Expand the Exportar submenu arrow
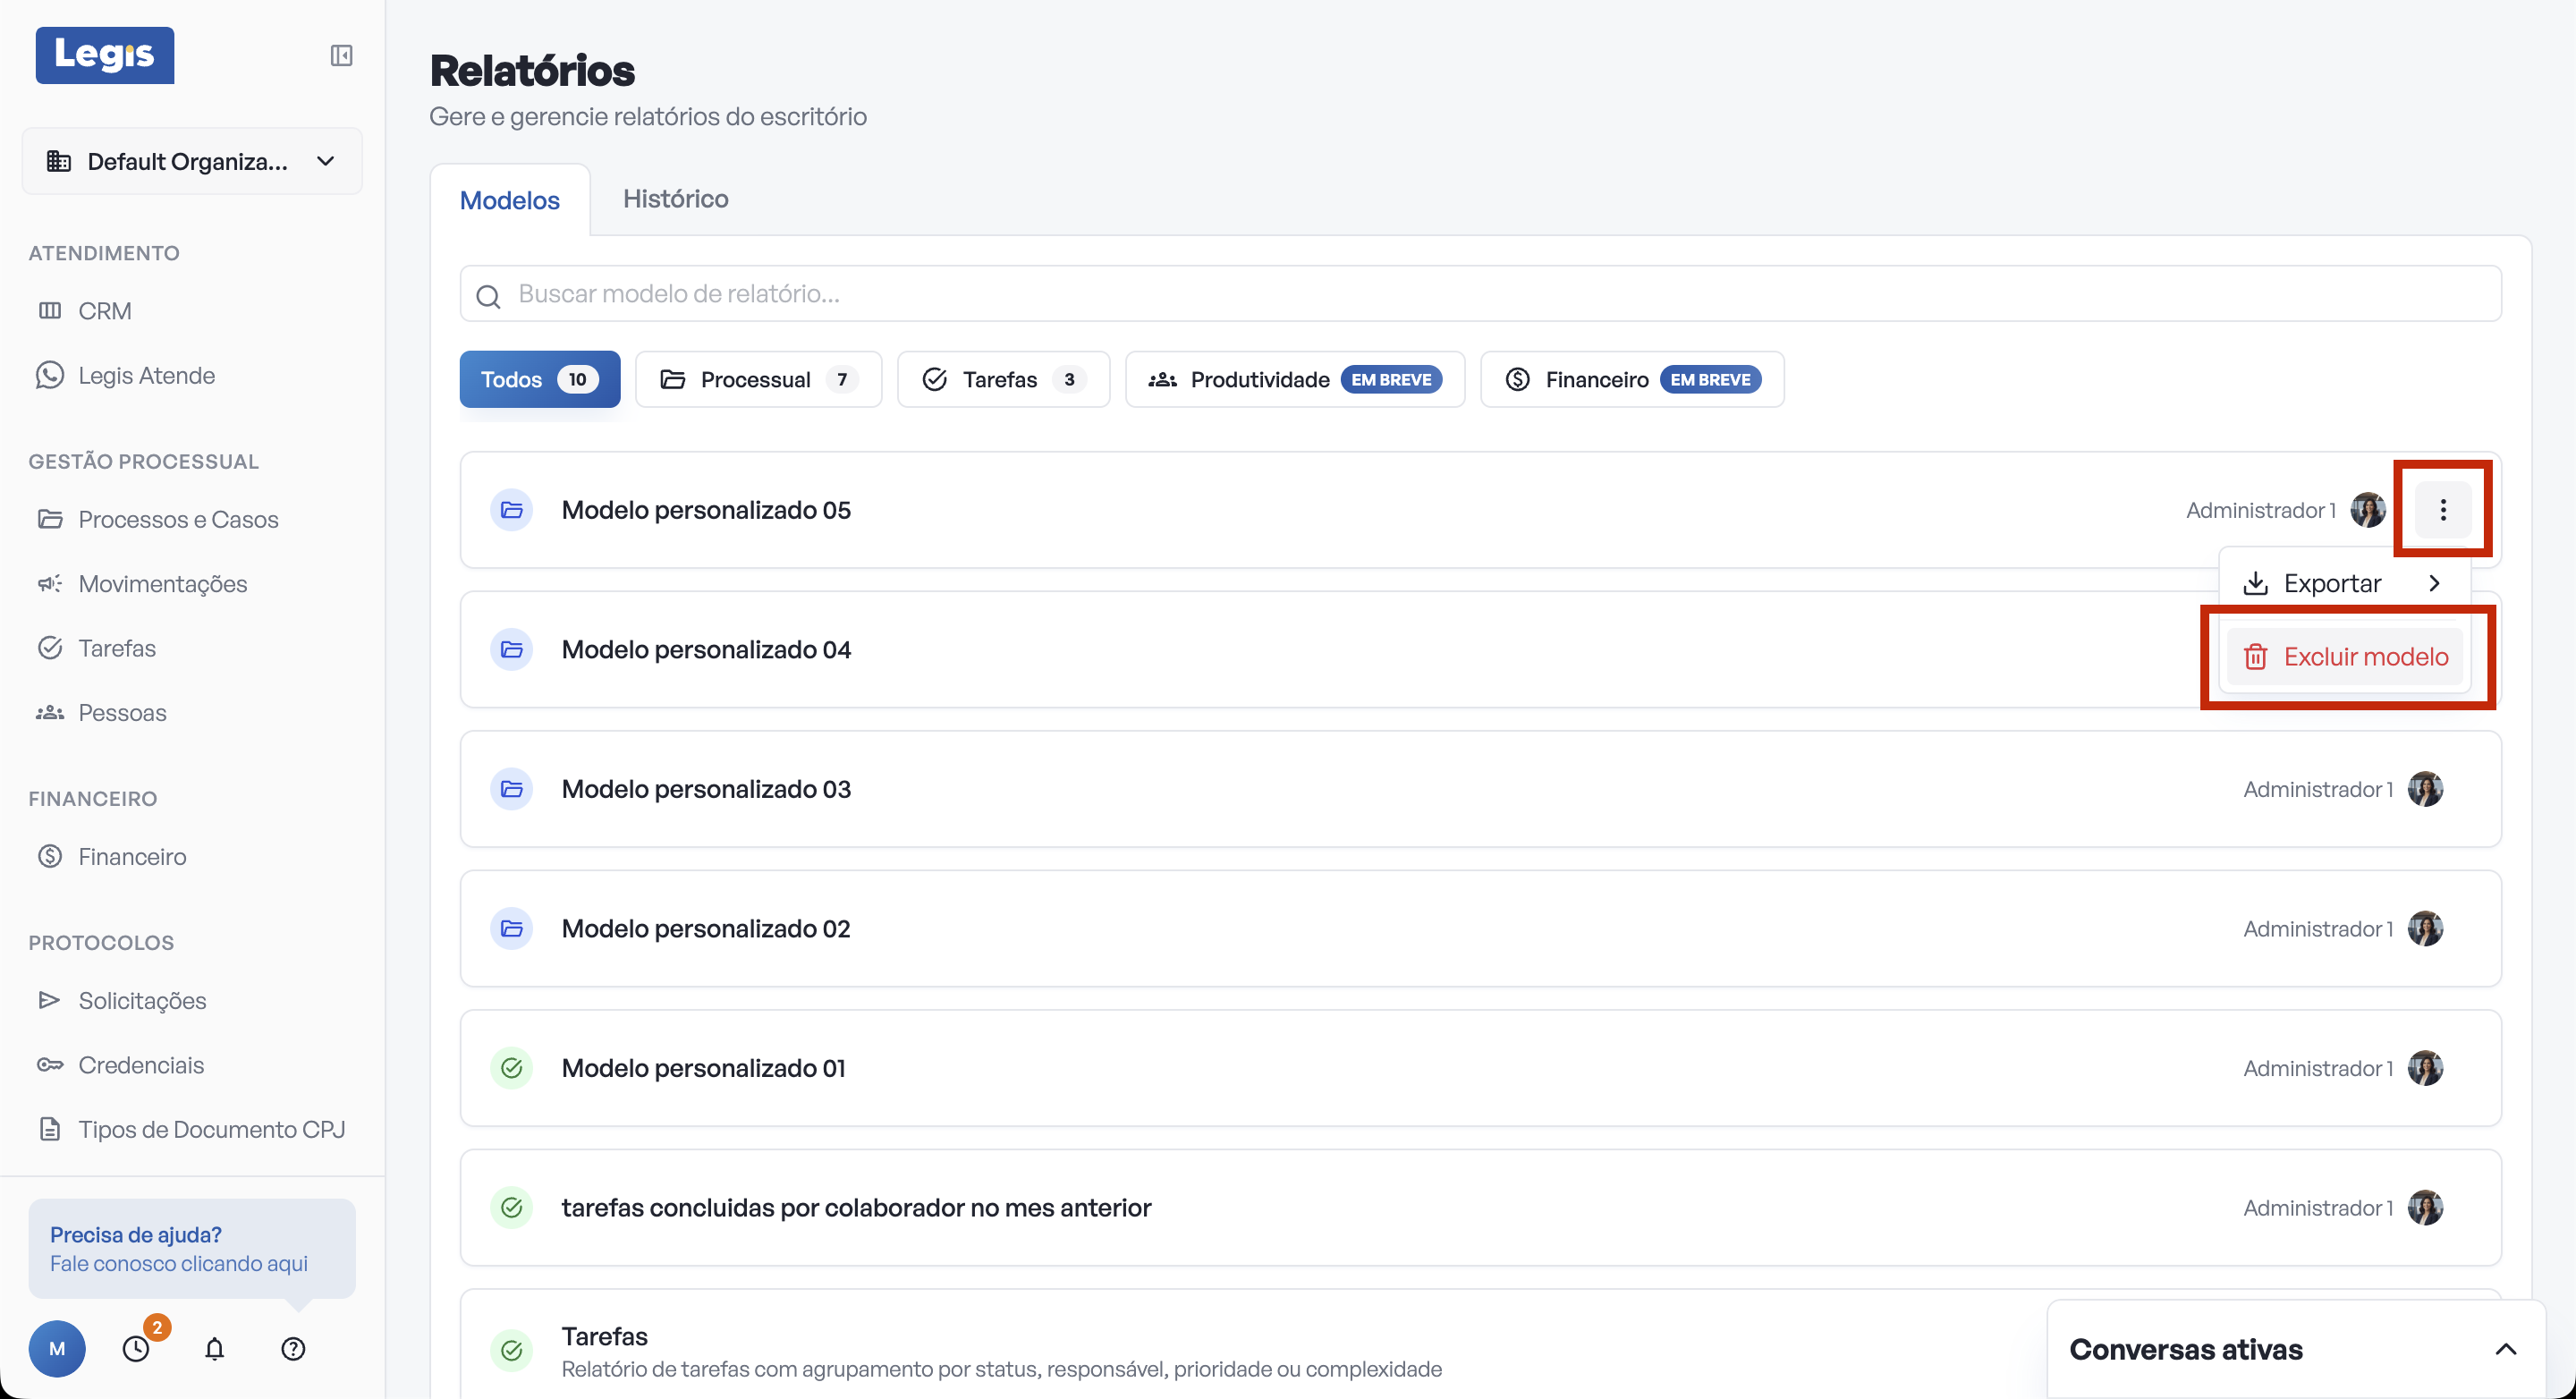This screenshot has height=1399, width=2576. click(x=2434, y=583)
